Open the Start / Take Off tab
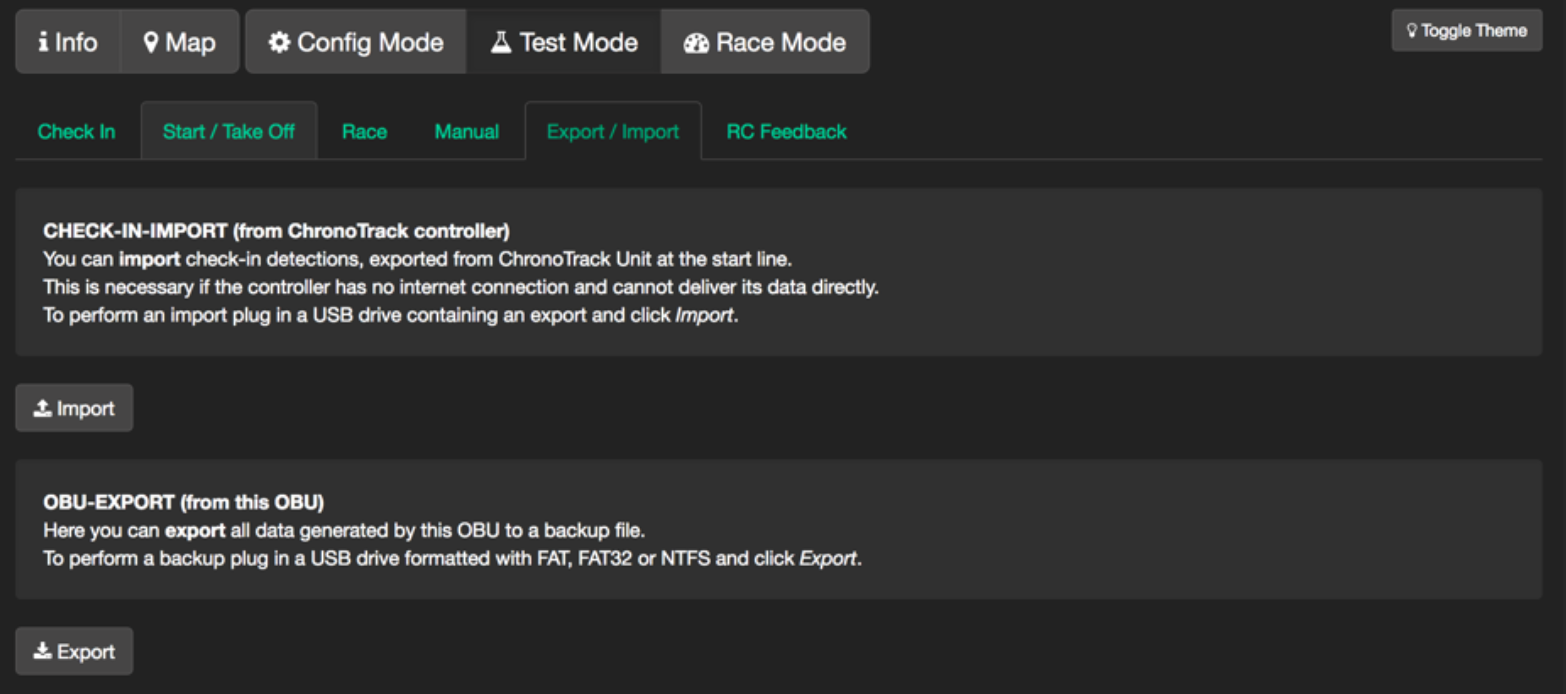The image size is (1566, 694). (228, 131)
